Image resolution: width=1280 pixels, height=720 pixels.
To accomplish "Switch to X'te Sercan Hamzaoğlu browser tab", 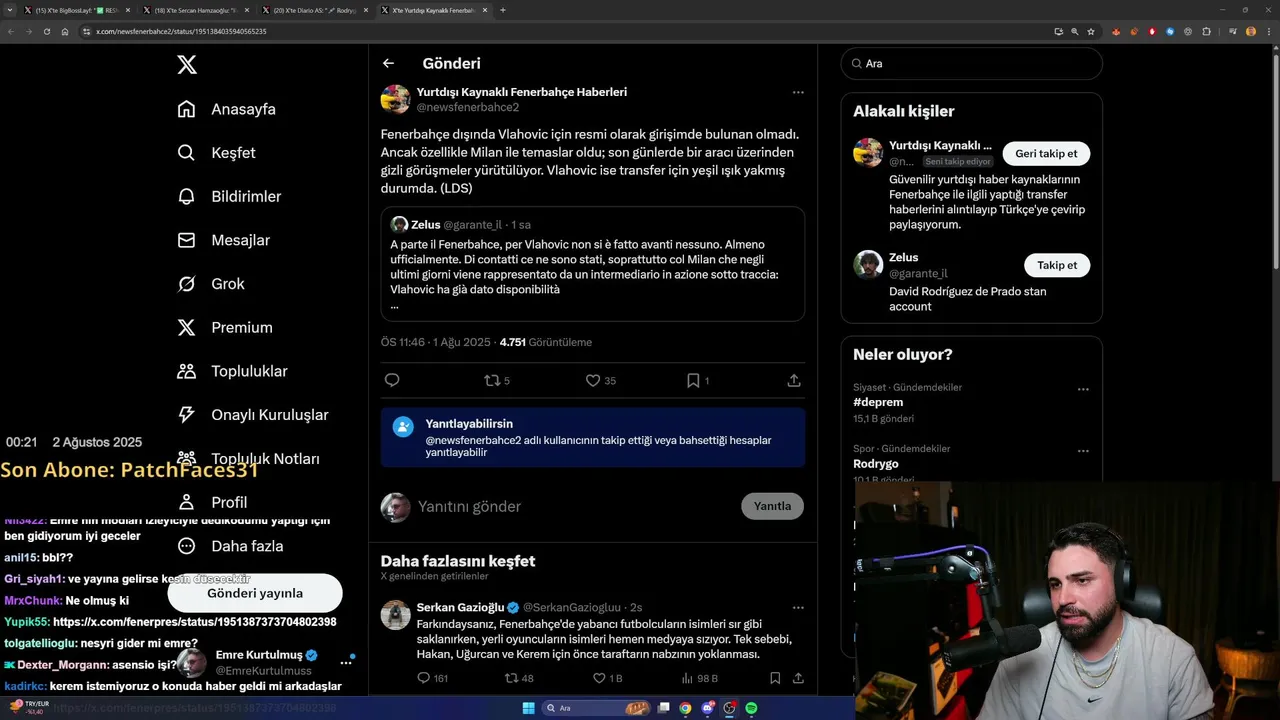I will (196, 10).
